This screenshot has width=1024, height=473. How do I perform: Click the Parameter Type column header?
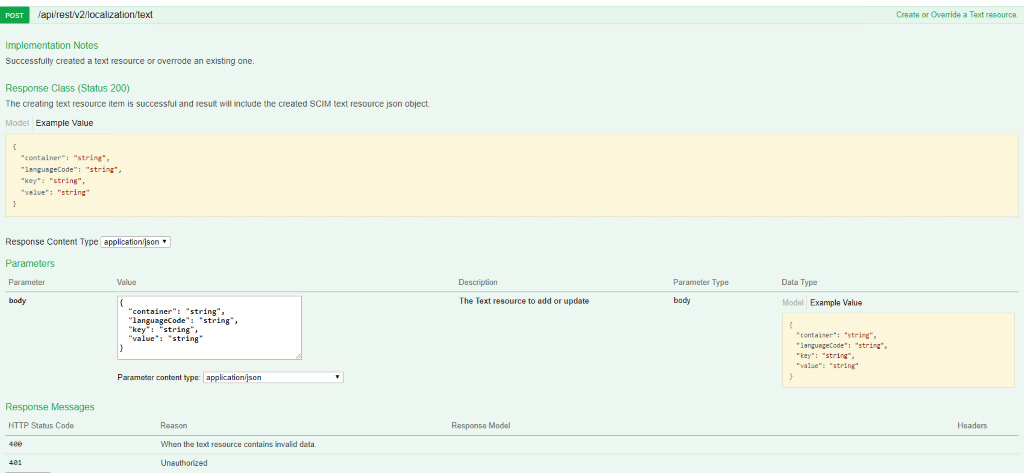coord(701,282)
